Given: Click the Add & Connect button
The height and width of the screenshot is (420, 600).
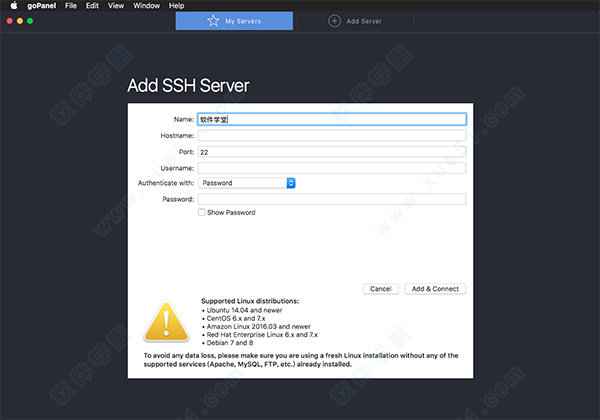Looking at the screenshot, I should click(x=435, y=289).
